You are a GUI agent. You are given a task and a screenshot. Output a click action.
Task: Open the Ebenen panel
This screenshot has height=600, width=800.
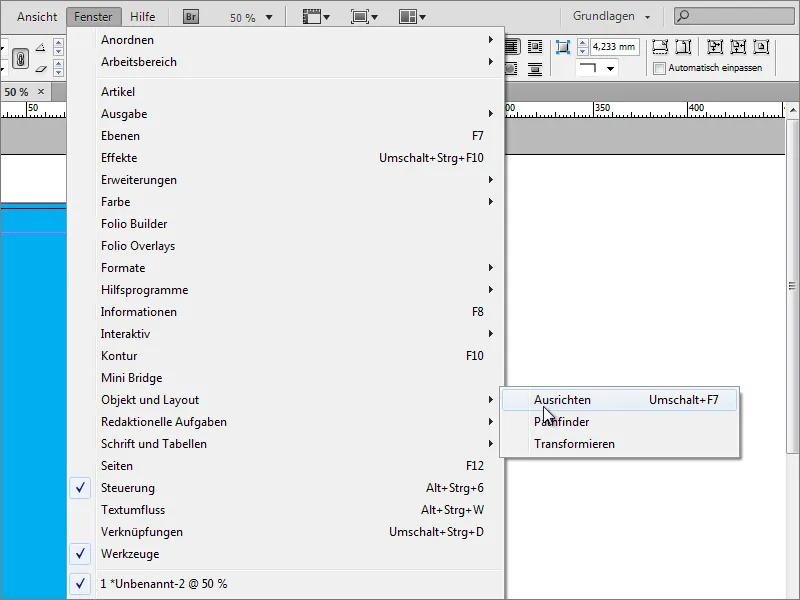pos(287,136)
